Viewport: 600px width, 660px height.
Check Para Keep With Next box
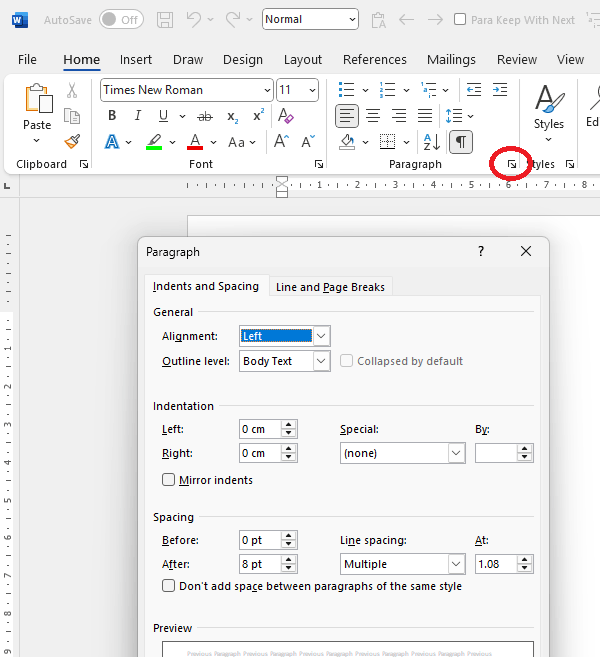[x=460, y=19]
